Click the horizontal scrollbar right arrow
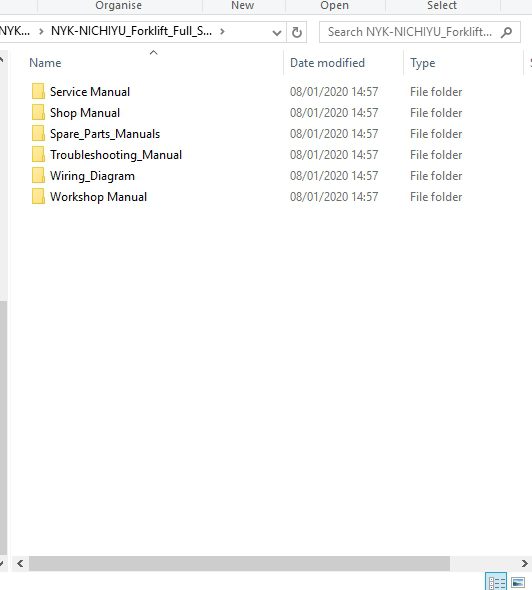This screenshot has height=590, width=532. [x=524, y=563]
